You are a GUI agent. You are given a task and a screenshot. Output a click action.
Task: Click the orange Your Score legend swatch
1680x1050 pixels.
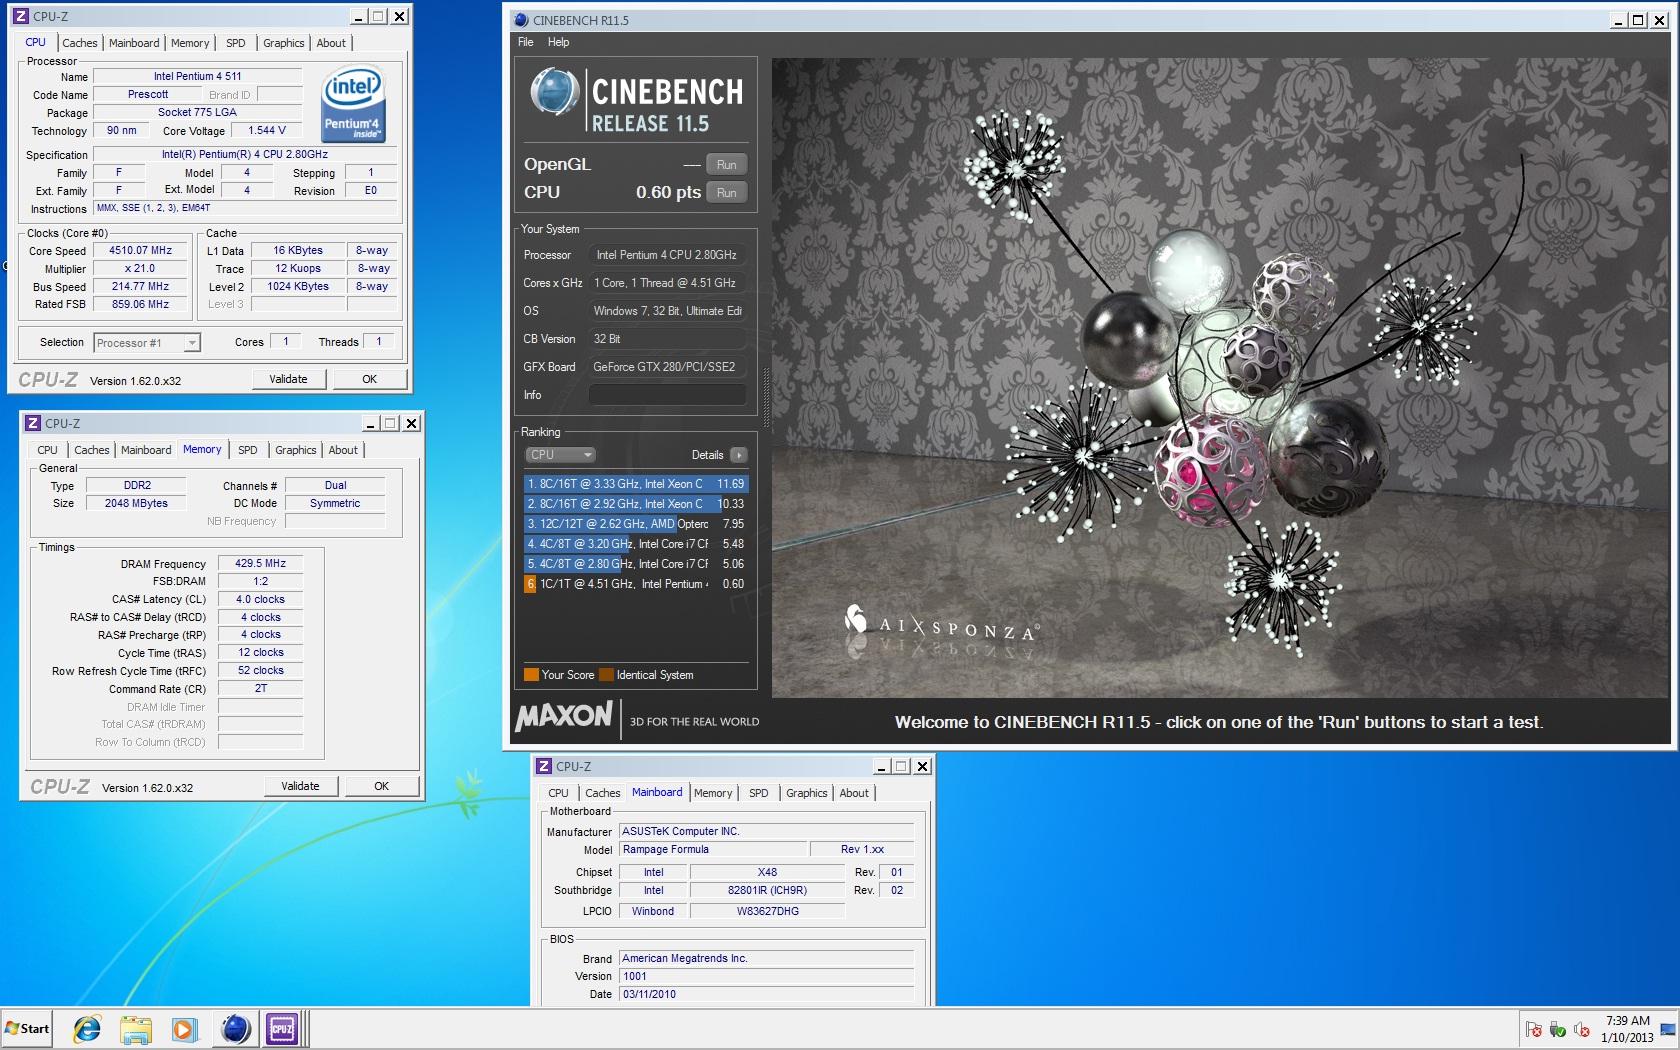pyautogui.click(x=532, y=675)
